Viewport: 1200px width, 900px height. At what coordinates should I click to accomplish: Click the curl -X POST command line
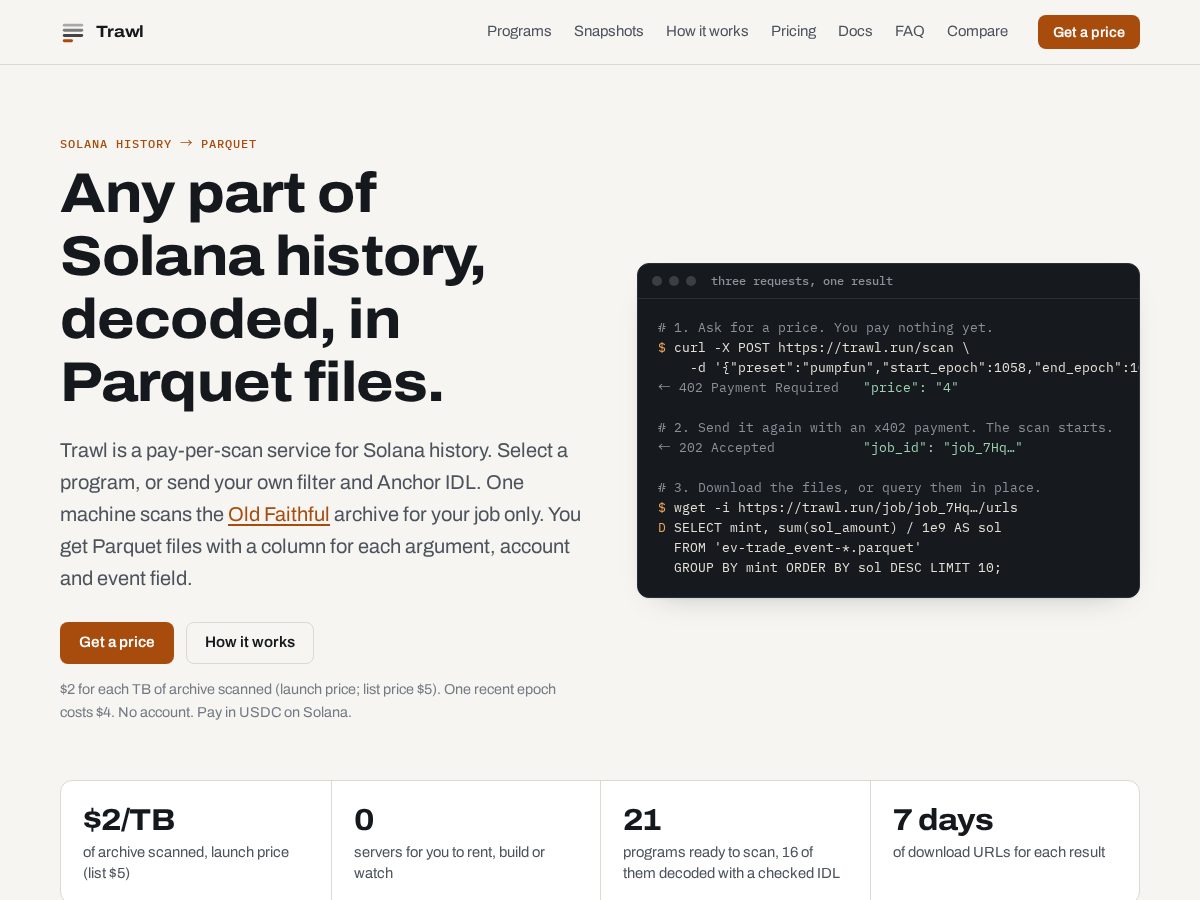[814, 348]
